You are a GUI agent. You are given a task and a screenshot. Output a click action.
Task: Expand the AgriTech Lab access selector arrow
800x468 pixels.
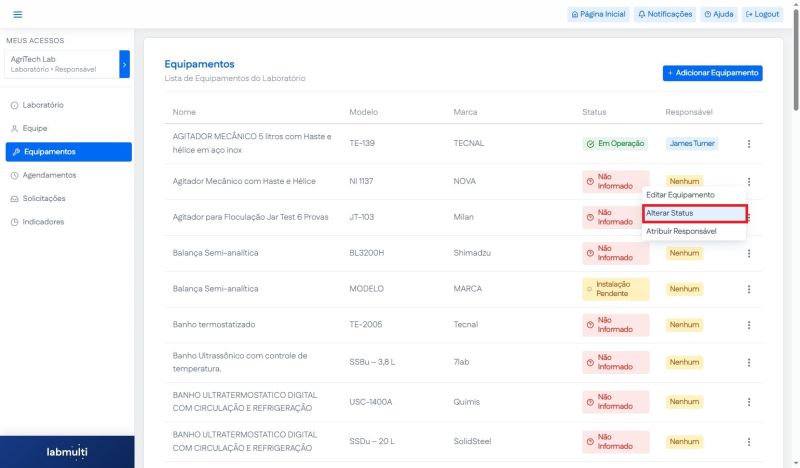(124, 64)
